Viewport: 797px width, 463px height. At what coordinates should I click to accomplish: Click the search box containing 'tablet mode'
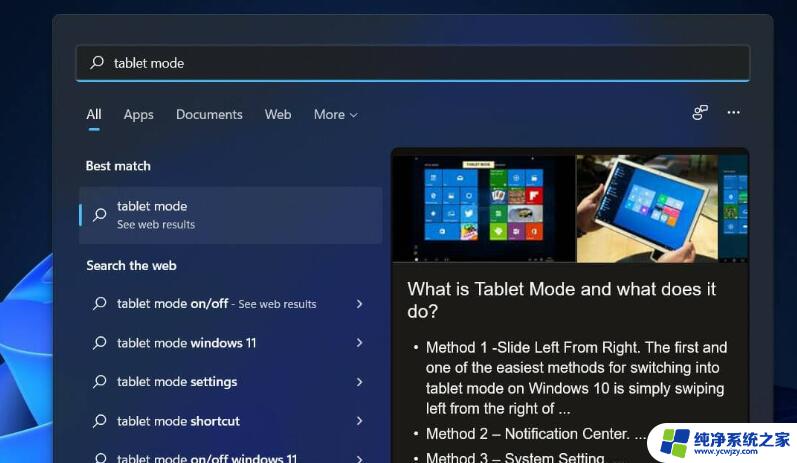click(413, 63)
